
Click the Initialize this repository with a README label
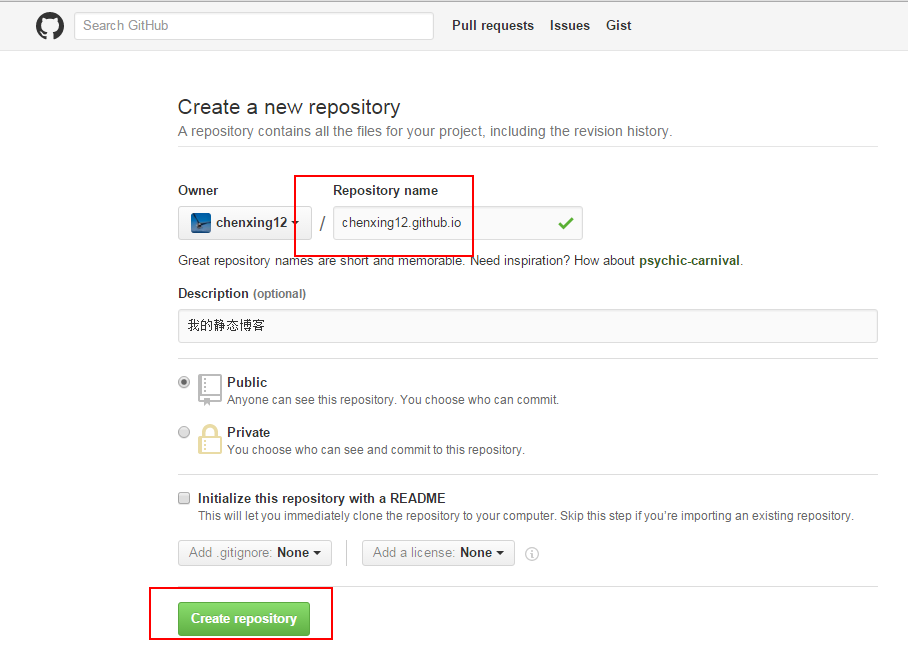point(321,498)
